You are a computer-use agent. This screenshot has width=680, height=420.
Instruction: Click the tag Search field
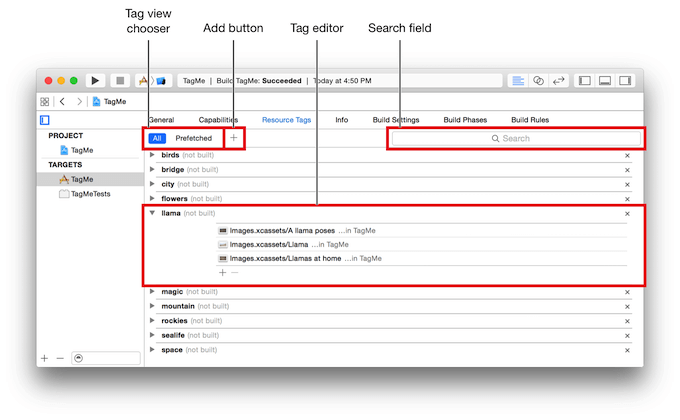click(516, 138)
